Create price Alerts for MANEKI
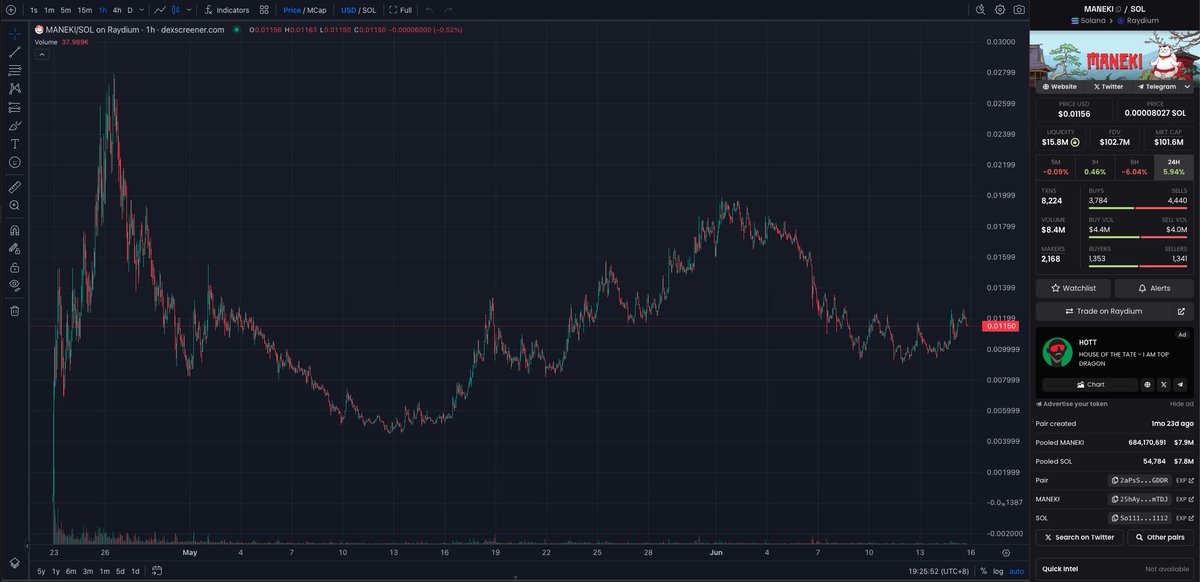This screenshot has height=582, width=1200. tap(1154, 288)
